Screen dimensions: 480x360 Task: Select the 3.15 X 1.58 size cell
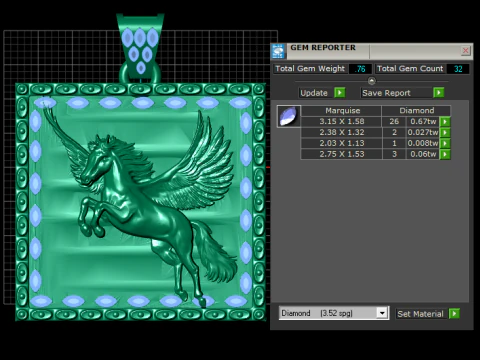[341, 121]
